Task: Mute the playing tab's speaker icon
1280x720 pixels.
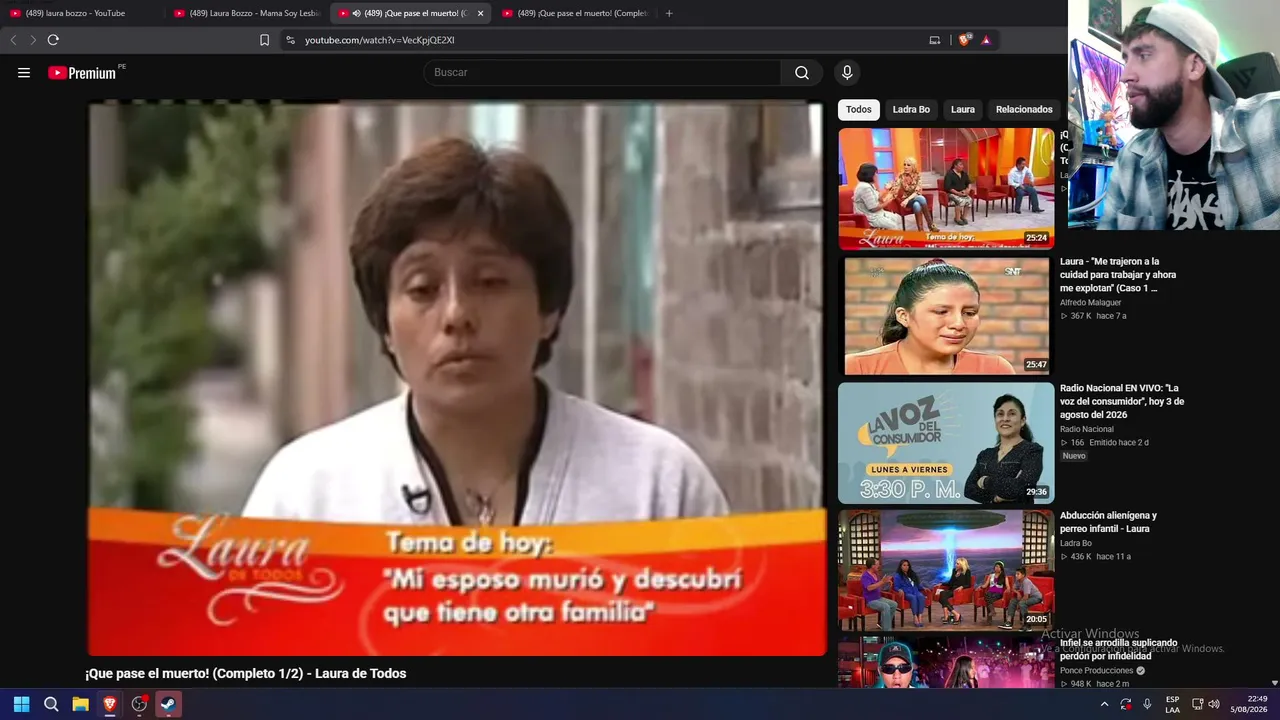Action: tap(357, 13)
